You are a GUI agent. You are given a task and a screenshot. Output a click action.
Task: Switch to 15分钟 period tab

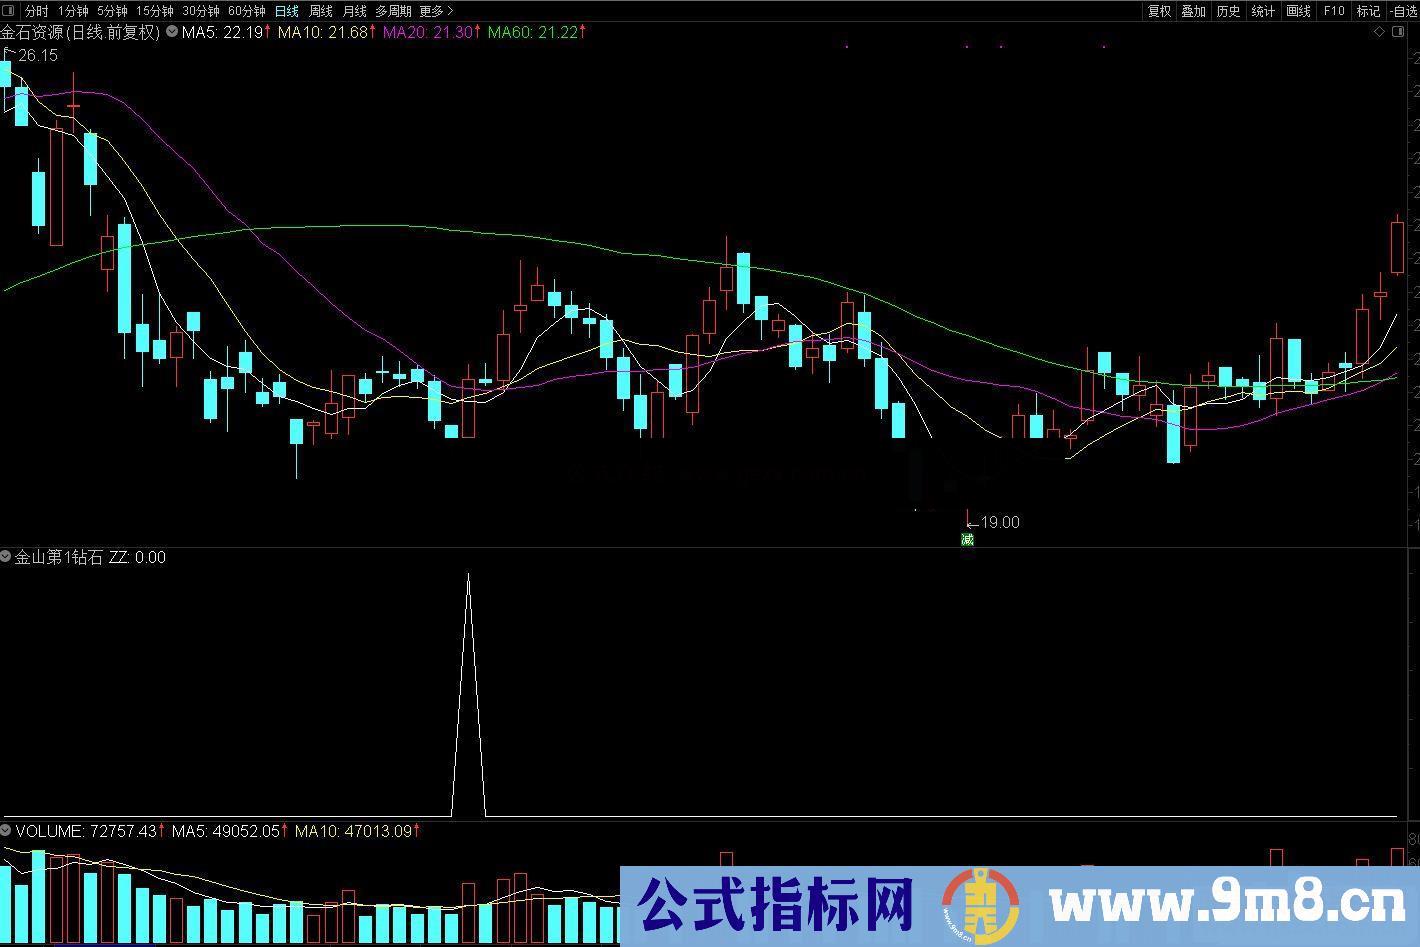point(154,11)
